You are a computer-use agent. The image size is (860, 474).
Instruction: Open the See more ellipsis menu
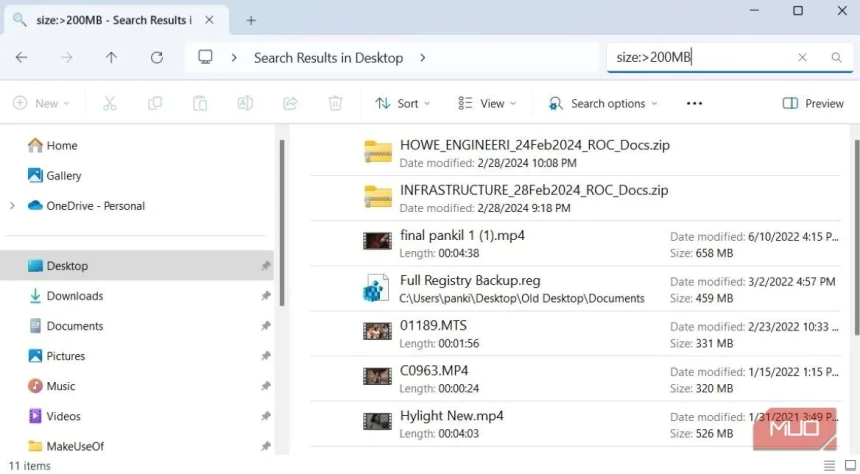click(x=694, y=103)
